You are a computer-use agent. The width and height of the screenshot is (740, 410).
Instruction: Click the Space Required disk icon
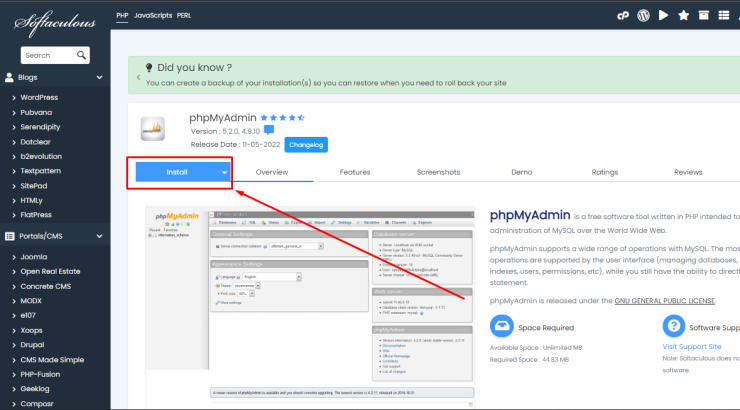(x=502, y=326)
